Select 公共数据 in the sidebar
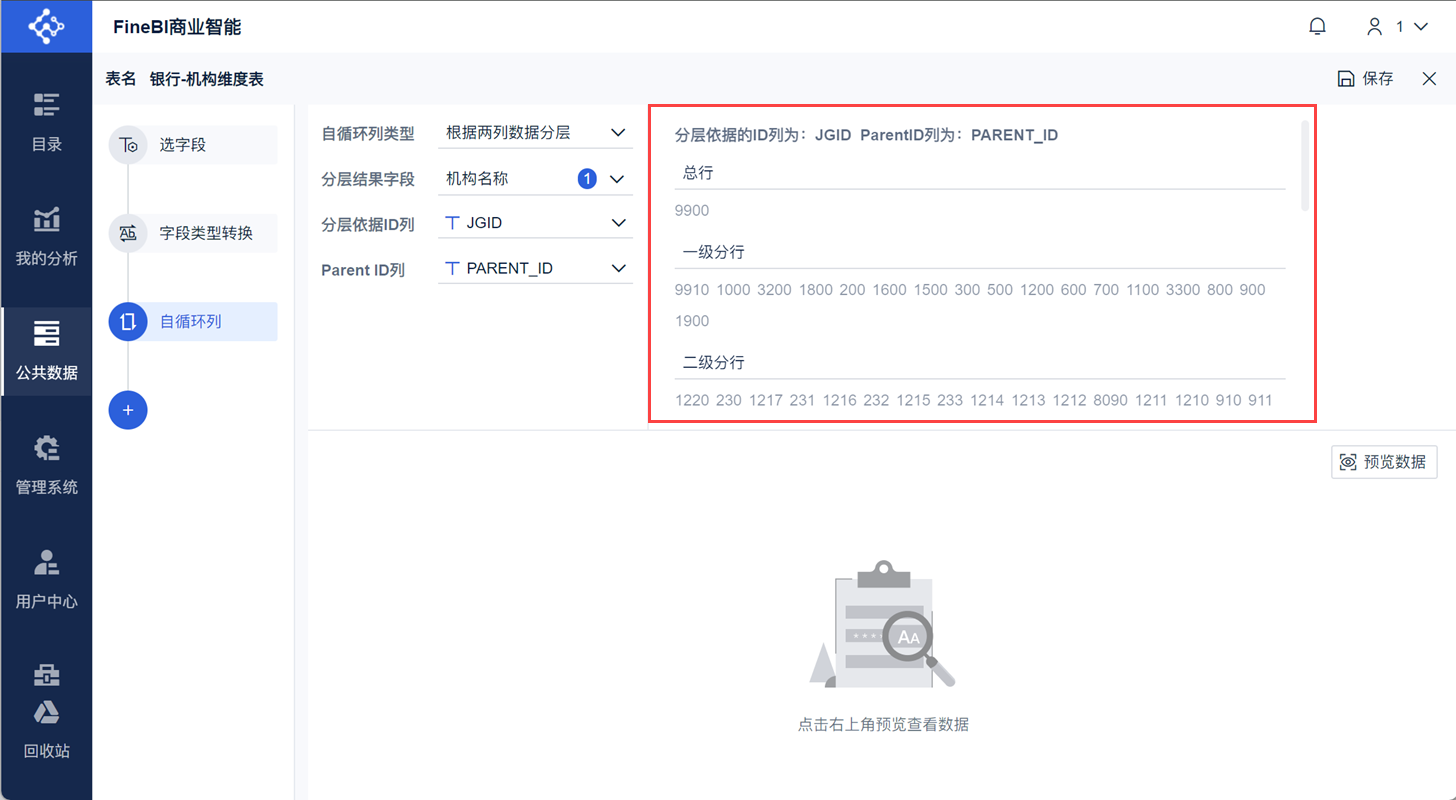The height and width of the screenshot is (800, 1456). tap(46, 351)
